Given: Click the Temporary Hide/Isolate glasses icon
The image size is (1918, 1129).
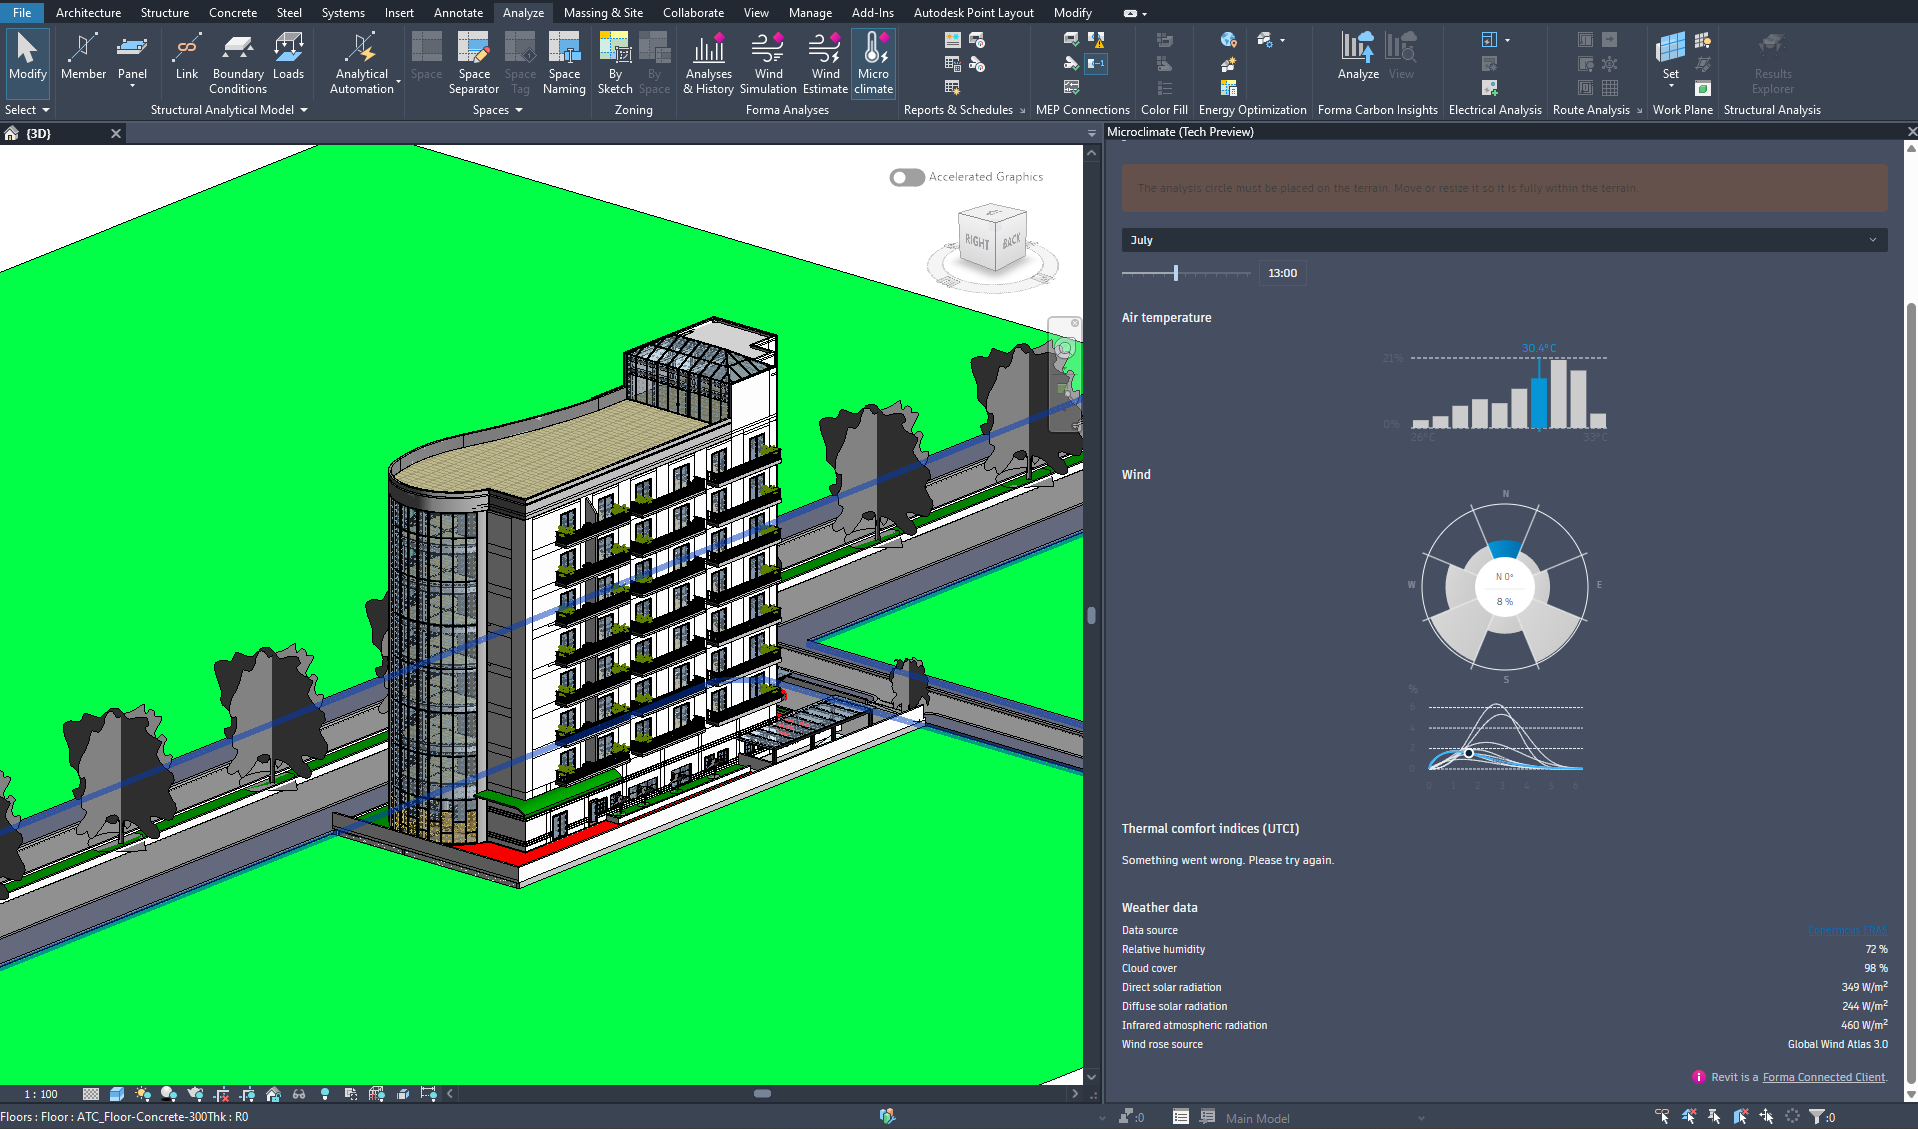Looking at the screenshot, I should coord(299,1094).
